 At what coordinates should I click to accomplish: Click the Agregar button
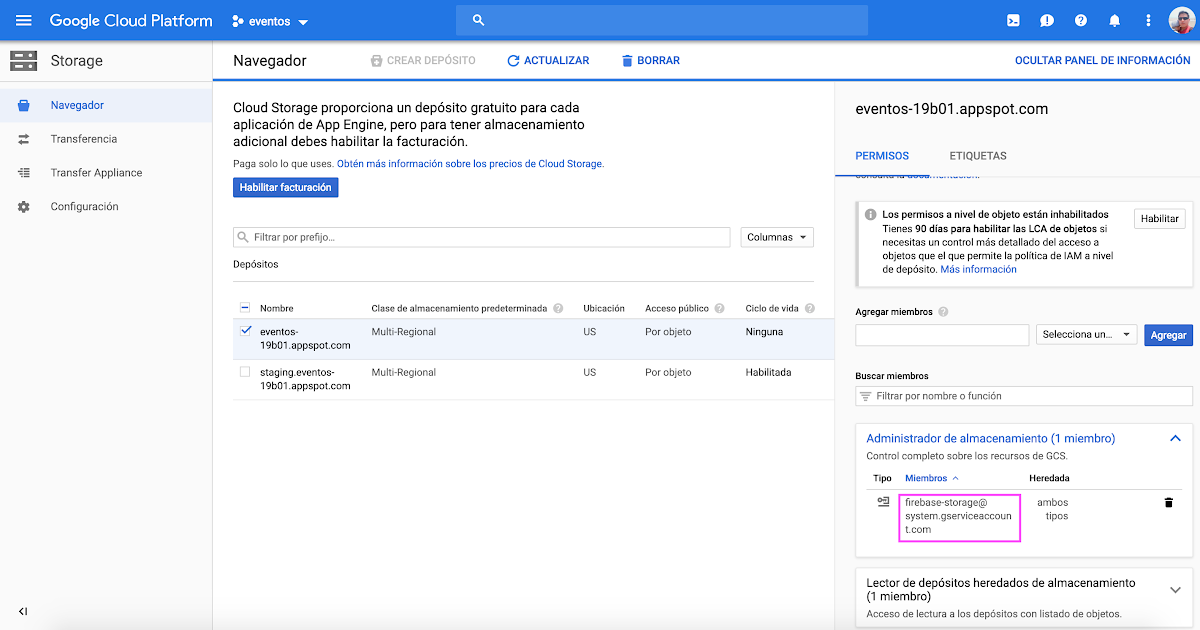[1168, 335]
